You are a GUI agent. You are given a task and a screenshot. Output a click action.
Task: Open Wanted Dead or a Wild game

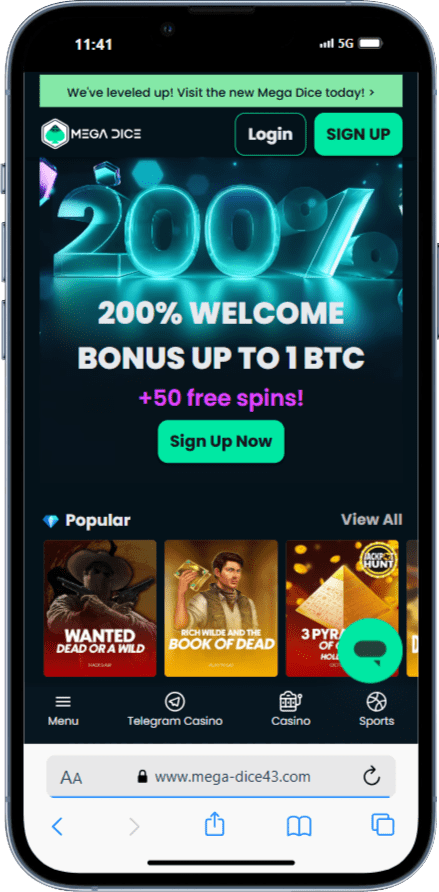(x=100, y=608)
